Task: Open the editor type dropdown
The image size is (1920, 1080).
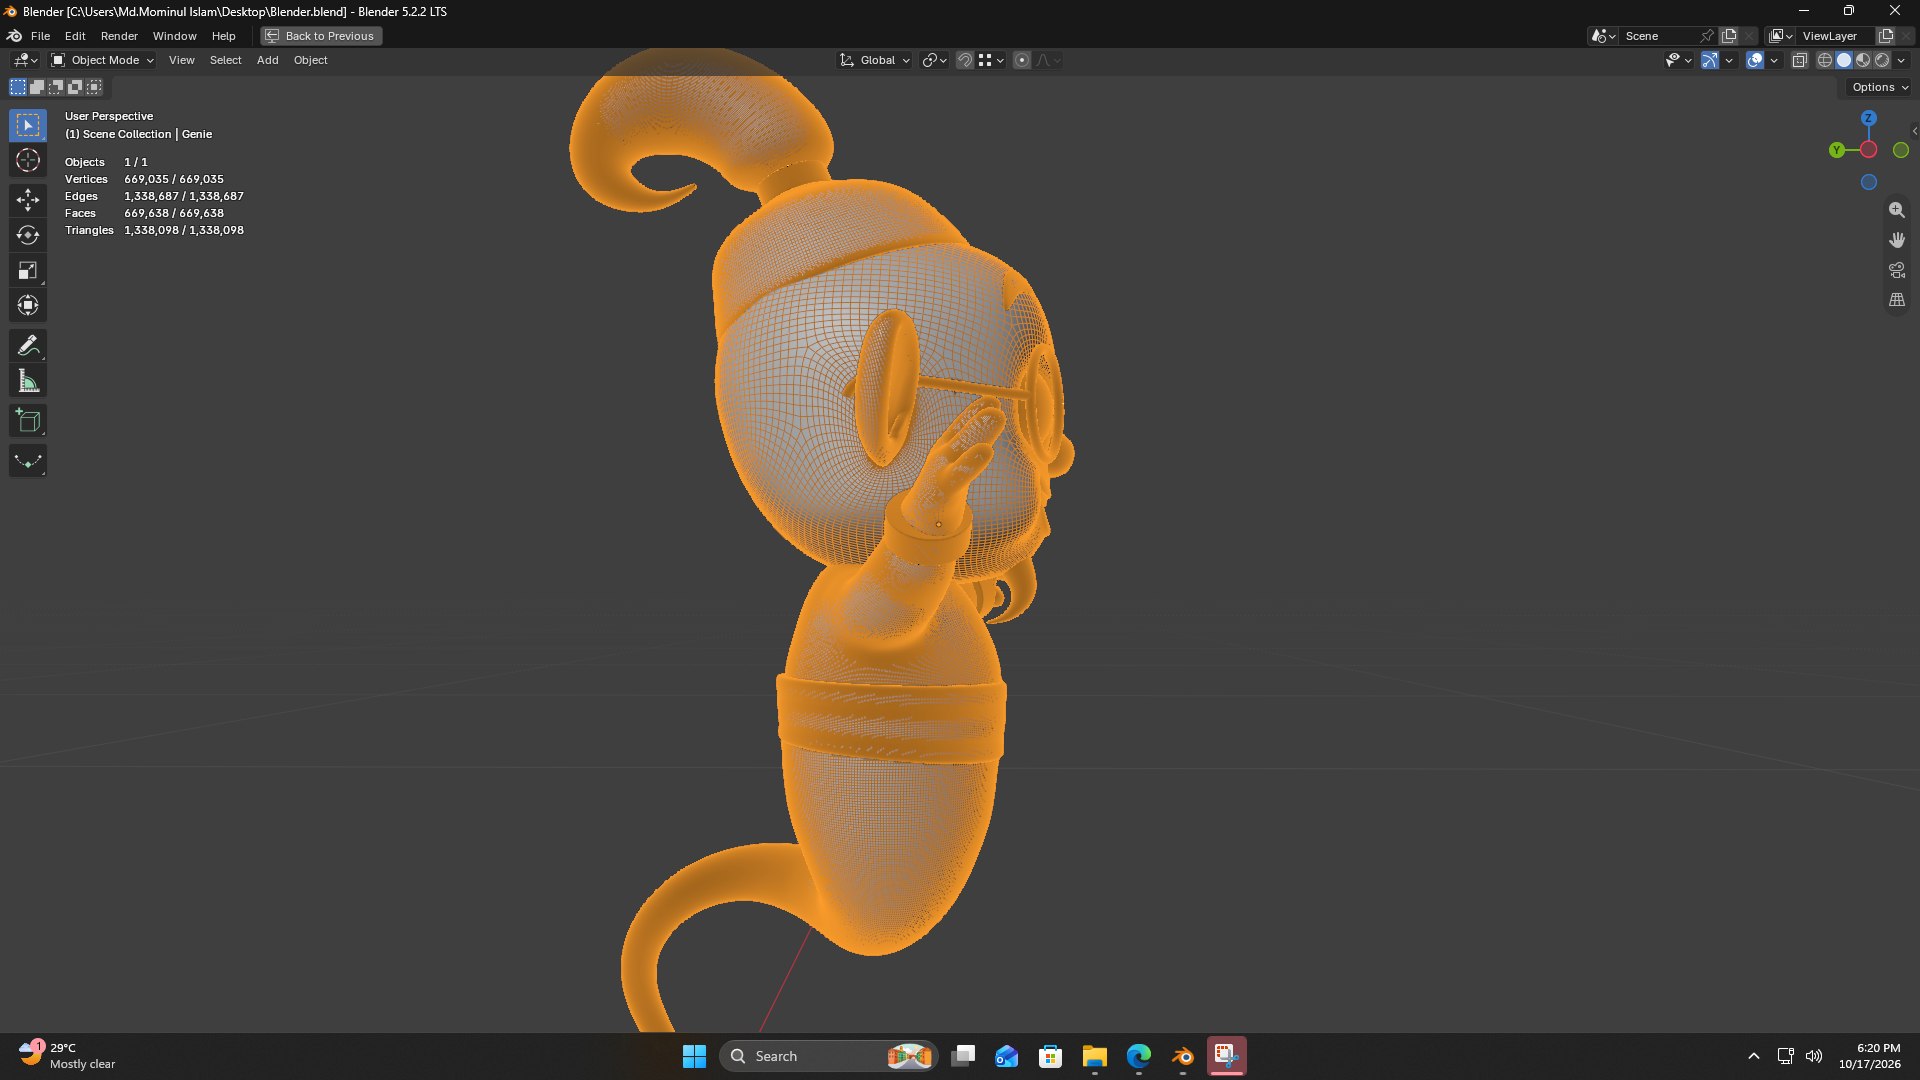Action: [24, 60]
